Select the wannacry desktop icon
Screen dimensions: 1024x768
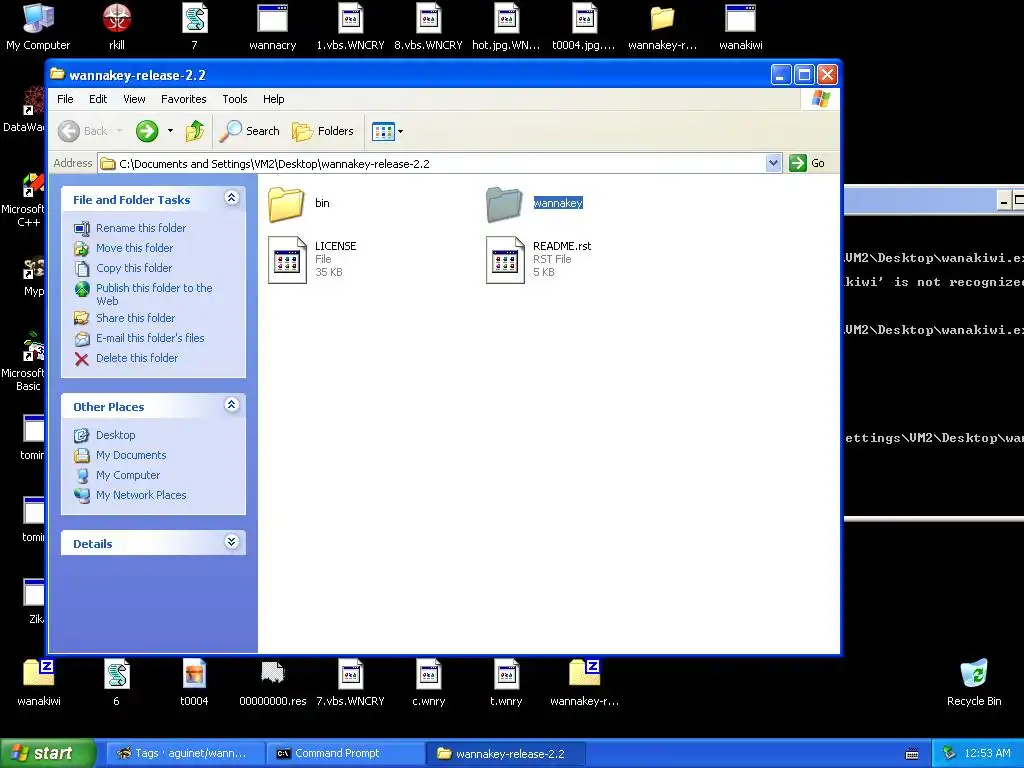click(x=272, y=27)
